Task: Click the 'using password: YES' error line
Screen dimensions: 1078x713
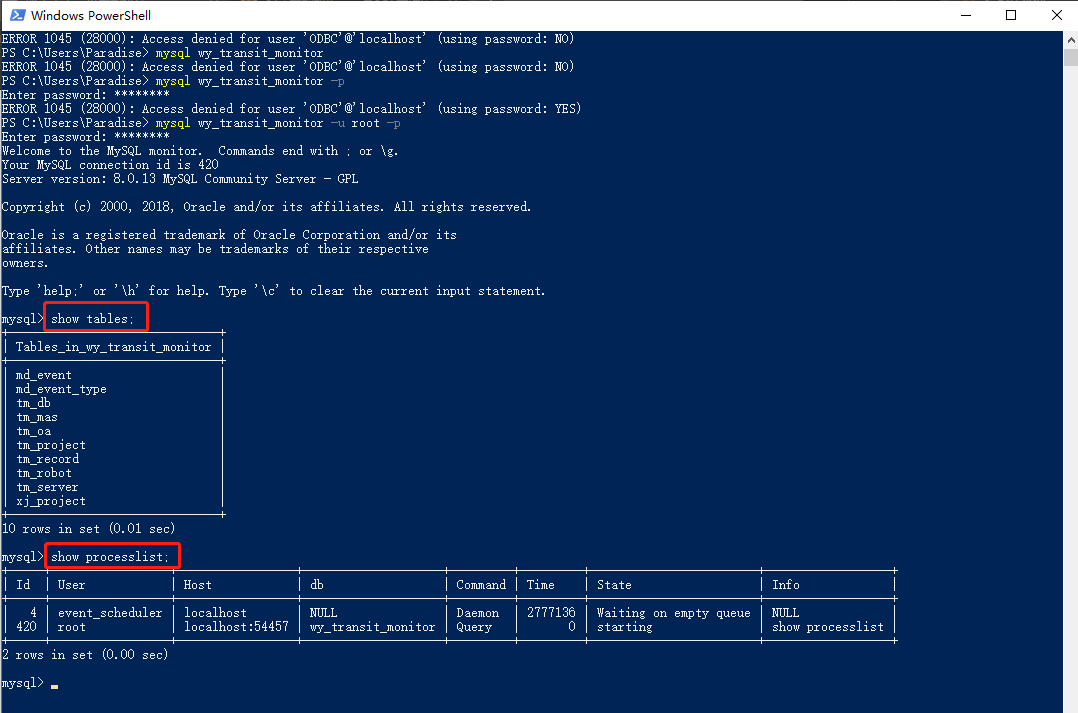Action: coord(291,109)
